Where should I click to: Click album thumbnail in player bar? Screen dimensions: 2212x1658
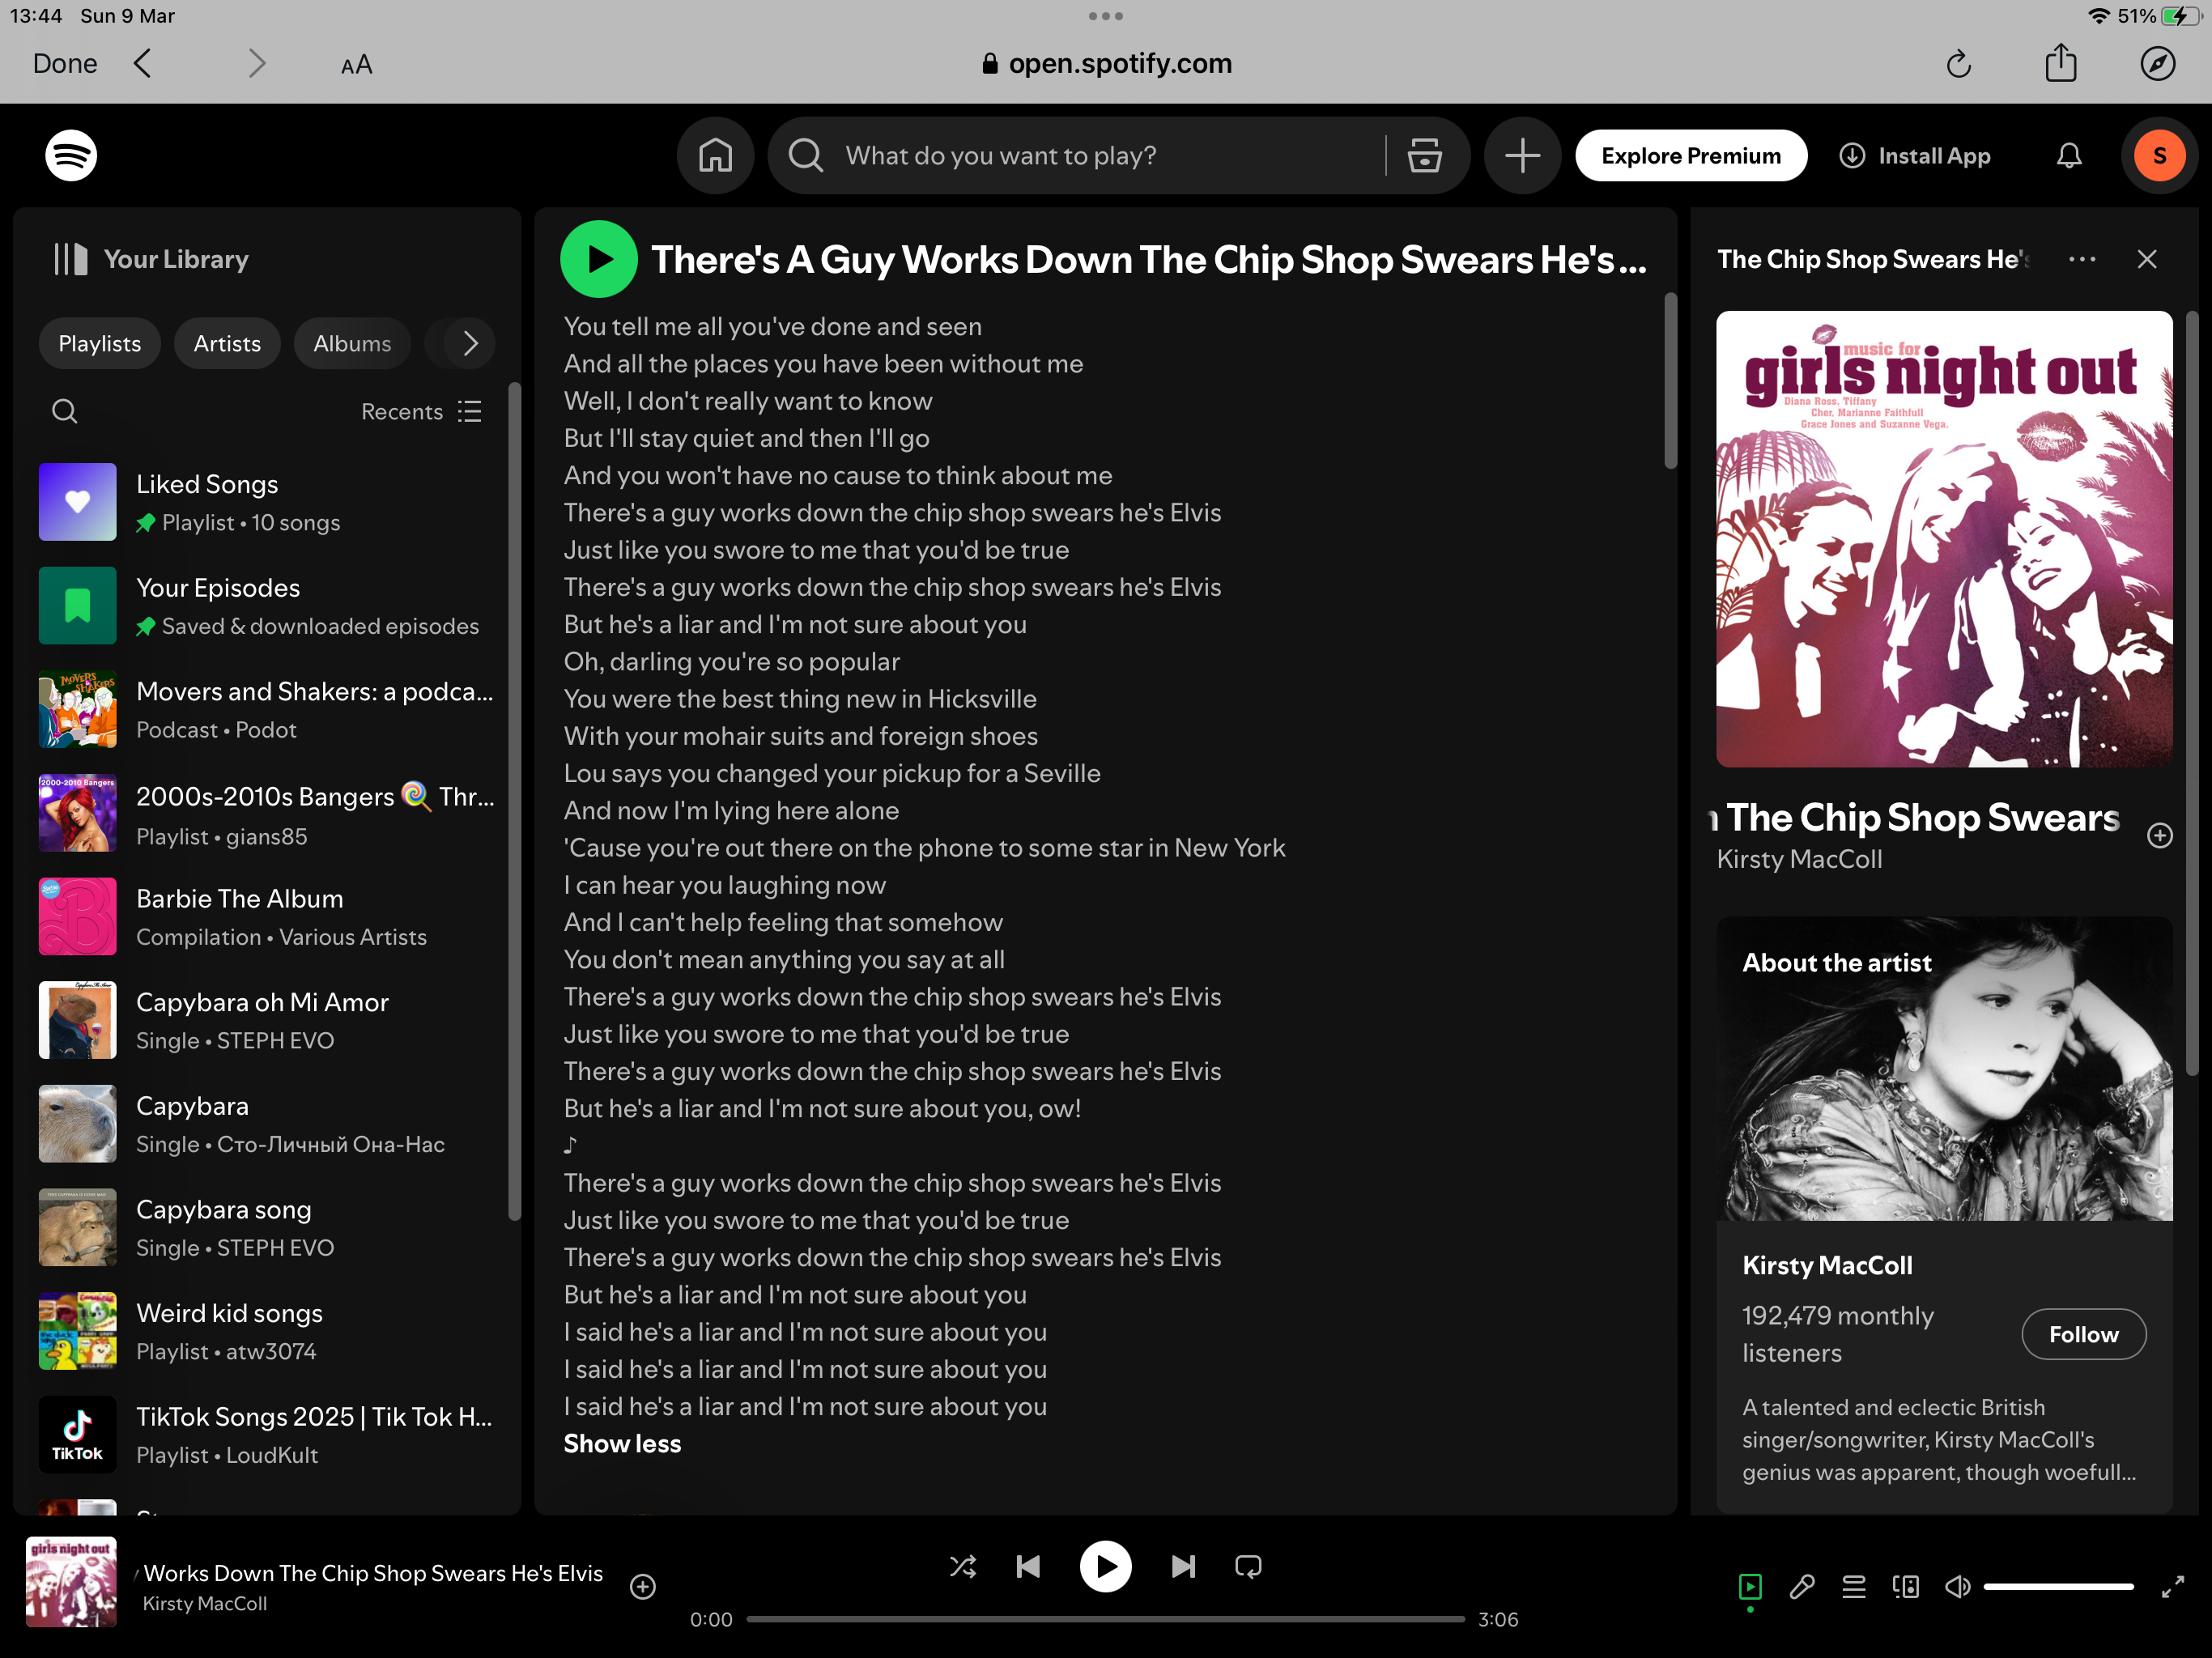pos(71,1582)
